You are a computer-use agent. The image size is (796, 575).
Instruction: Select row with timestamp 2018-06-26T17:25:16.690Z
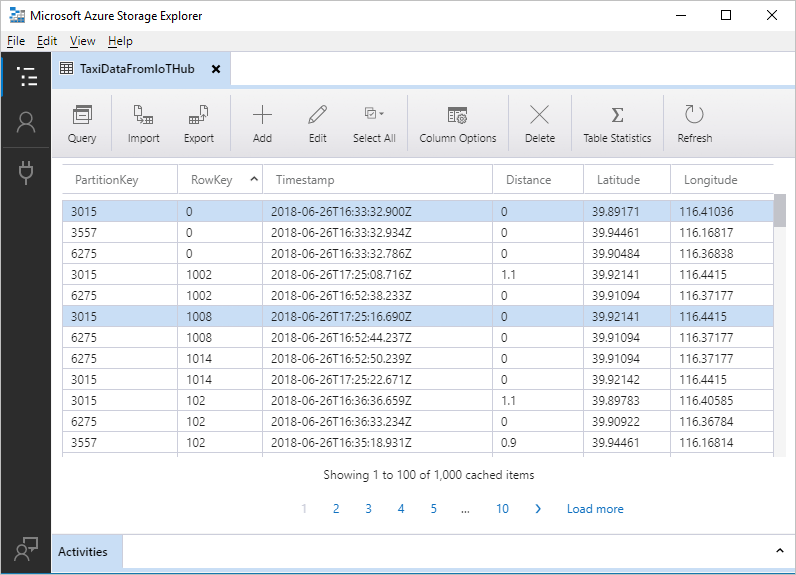coord(418,316)
